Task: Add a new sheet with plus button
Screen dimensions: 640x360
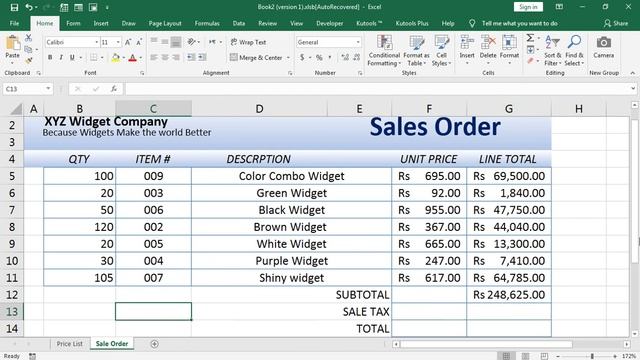Action: click(154, 344)
